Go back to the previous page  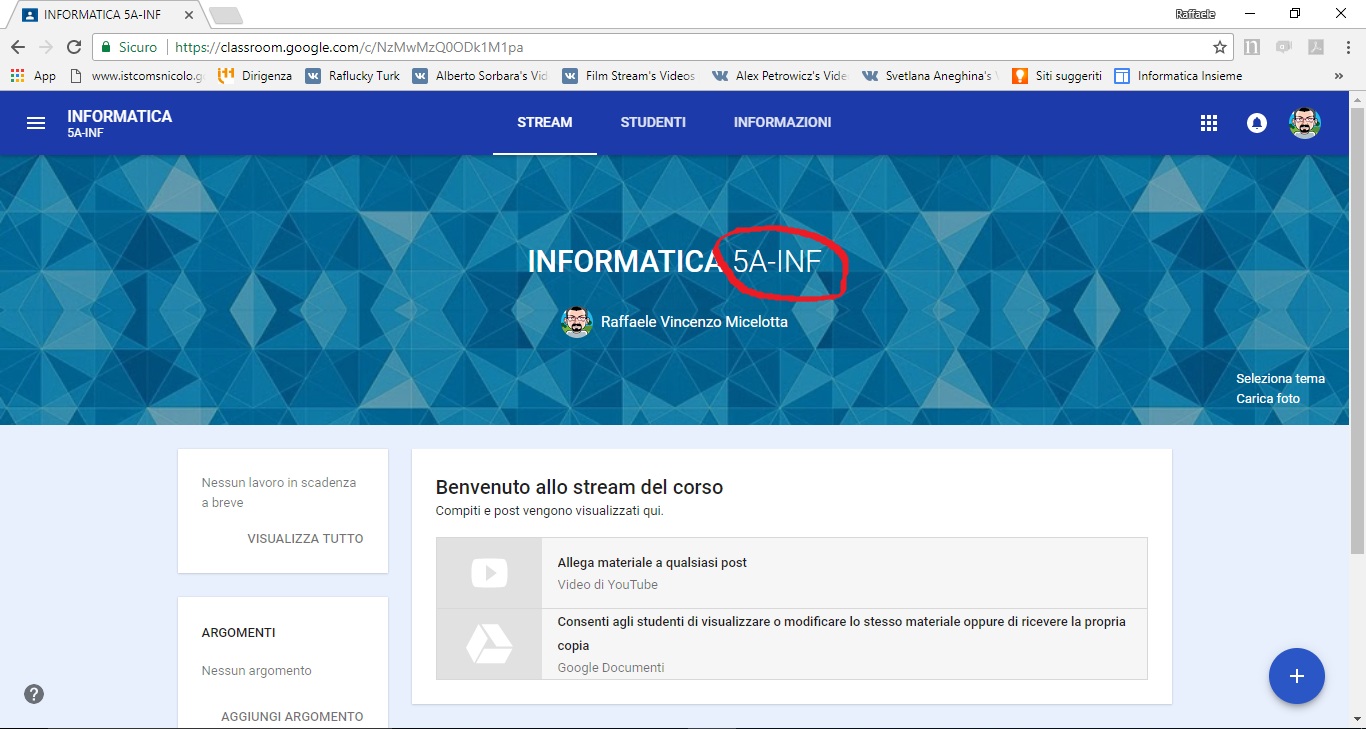(18, 47)
